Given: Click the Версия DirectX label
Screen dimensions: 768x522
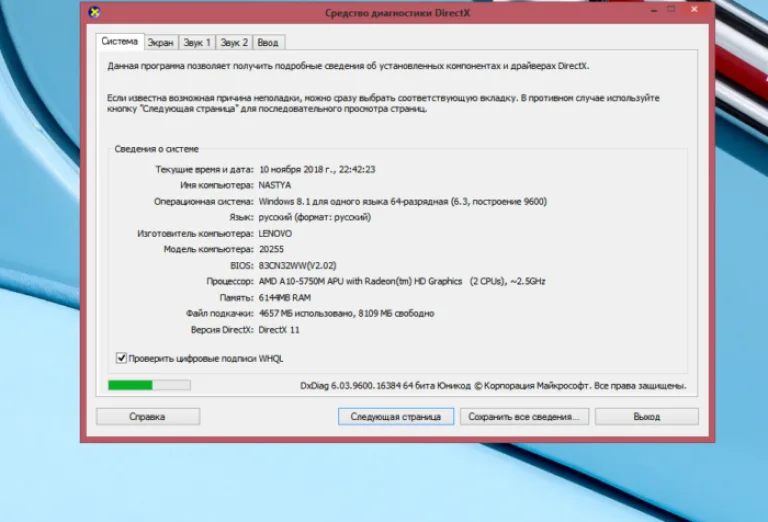Looking at the screenshot, I should [x=222, y=330].
